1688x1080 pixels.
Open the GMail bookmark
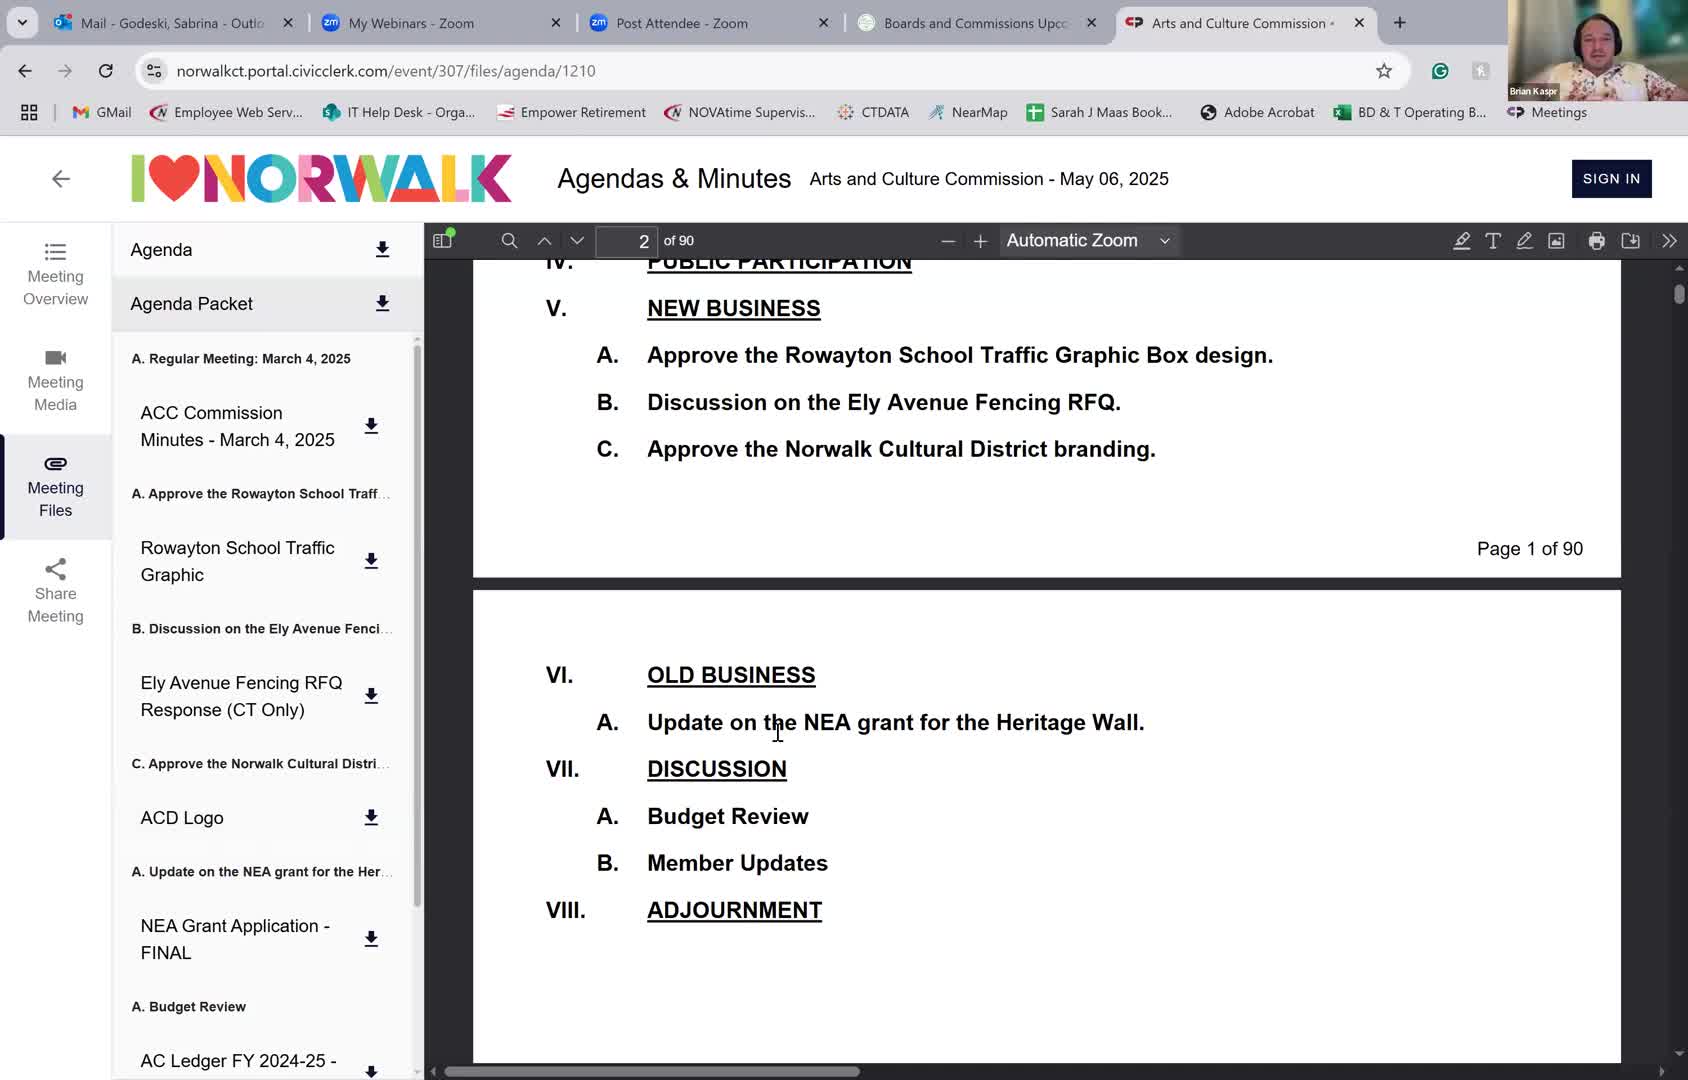[x=102, y=113]
